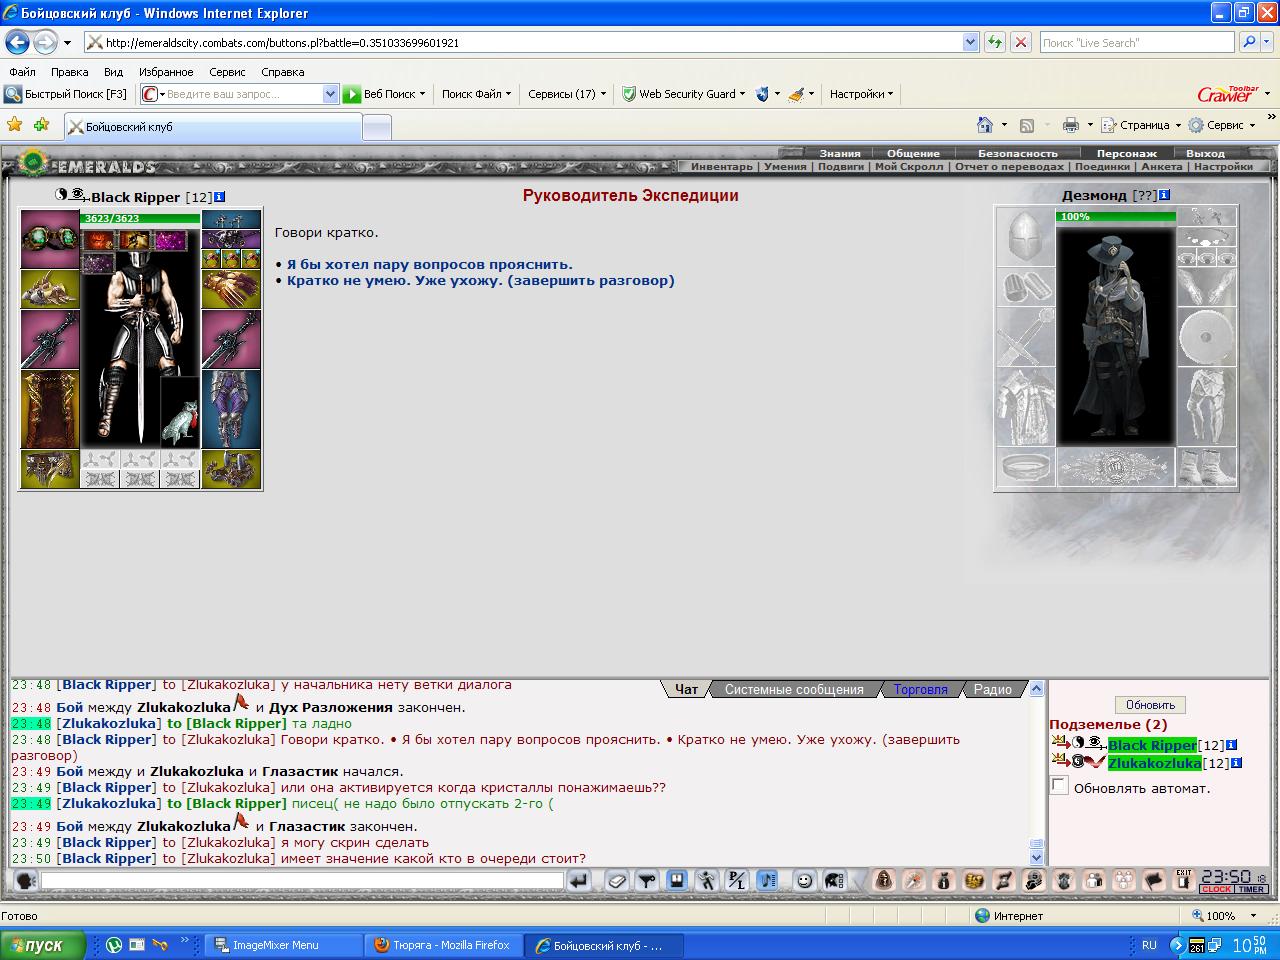
Task: Switch to ImageMixer Menu taskbar window
Action: tap(285, 945)
